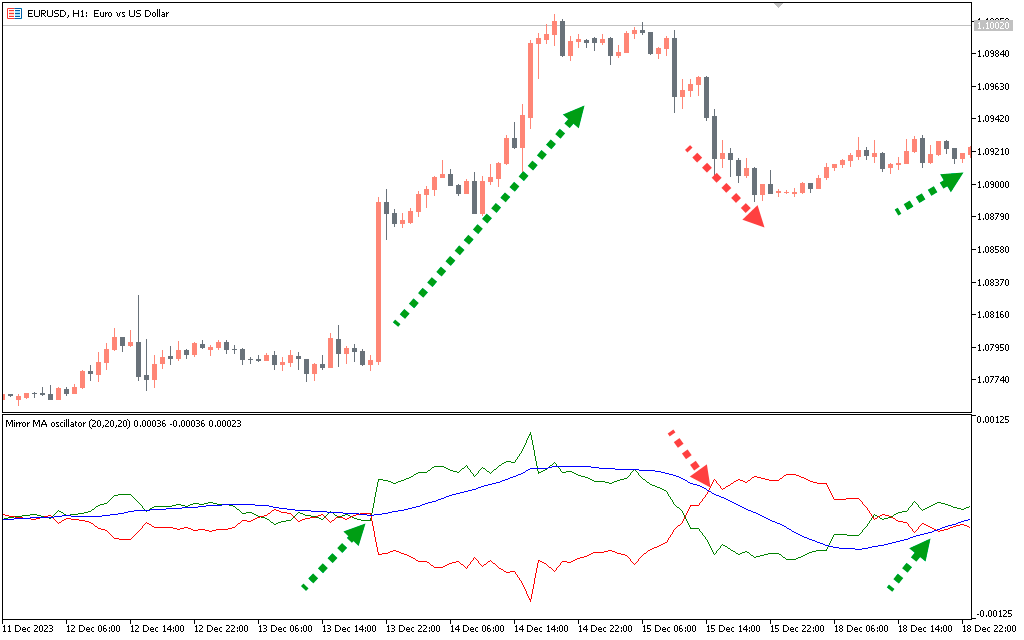Select the red oscillator line at its trough
The height and width of the screenshot is (640, 1024).
point(530,600)
